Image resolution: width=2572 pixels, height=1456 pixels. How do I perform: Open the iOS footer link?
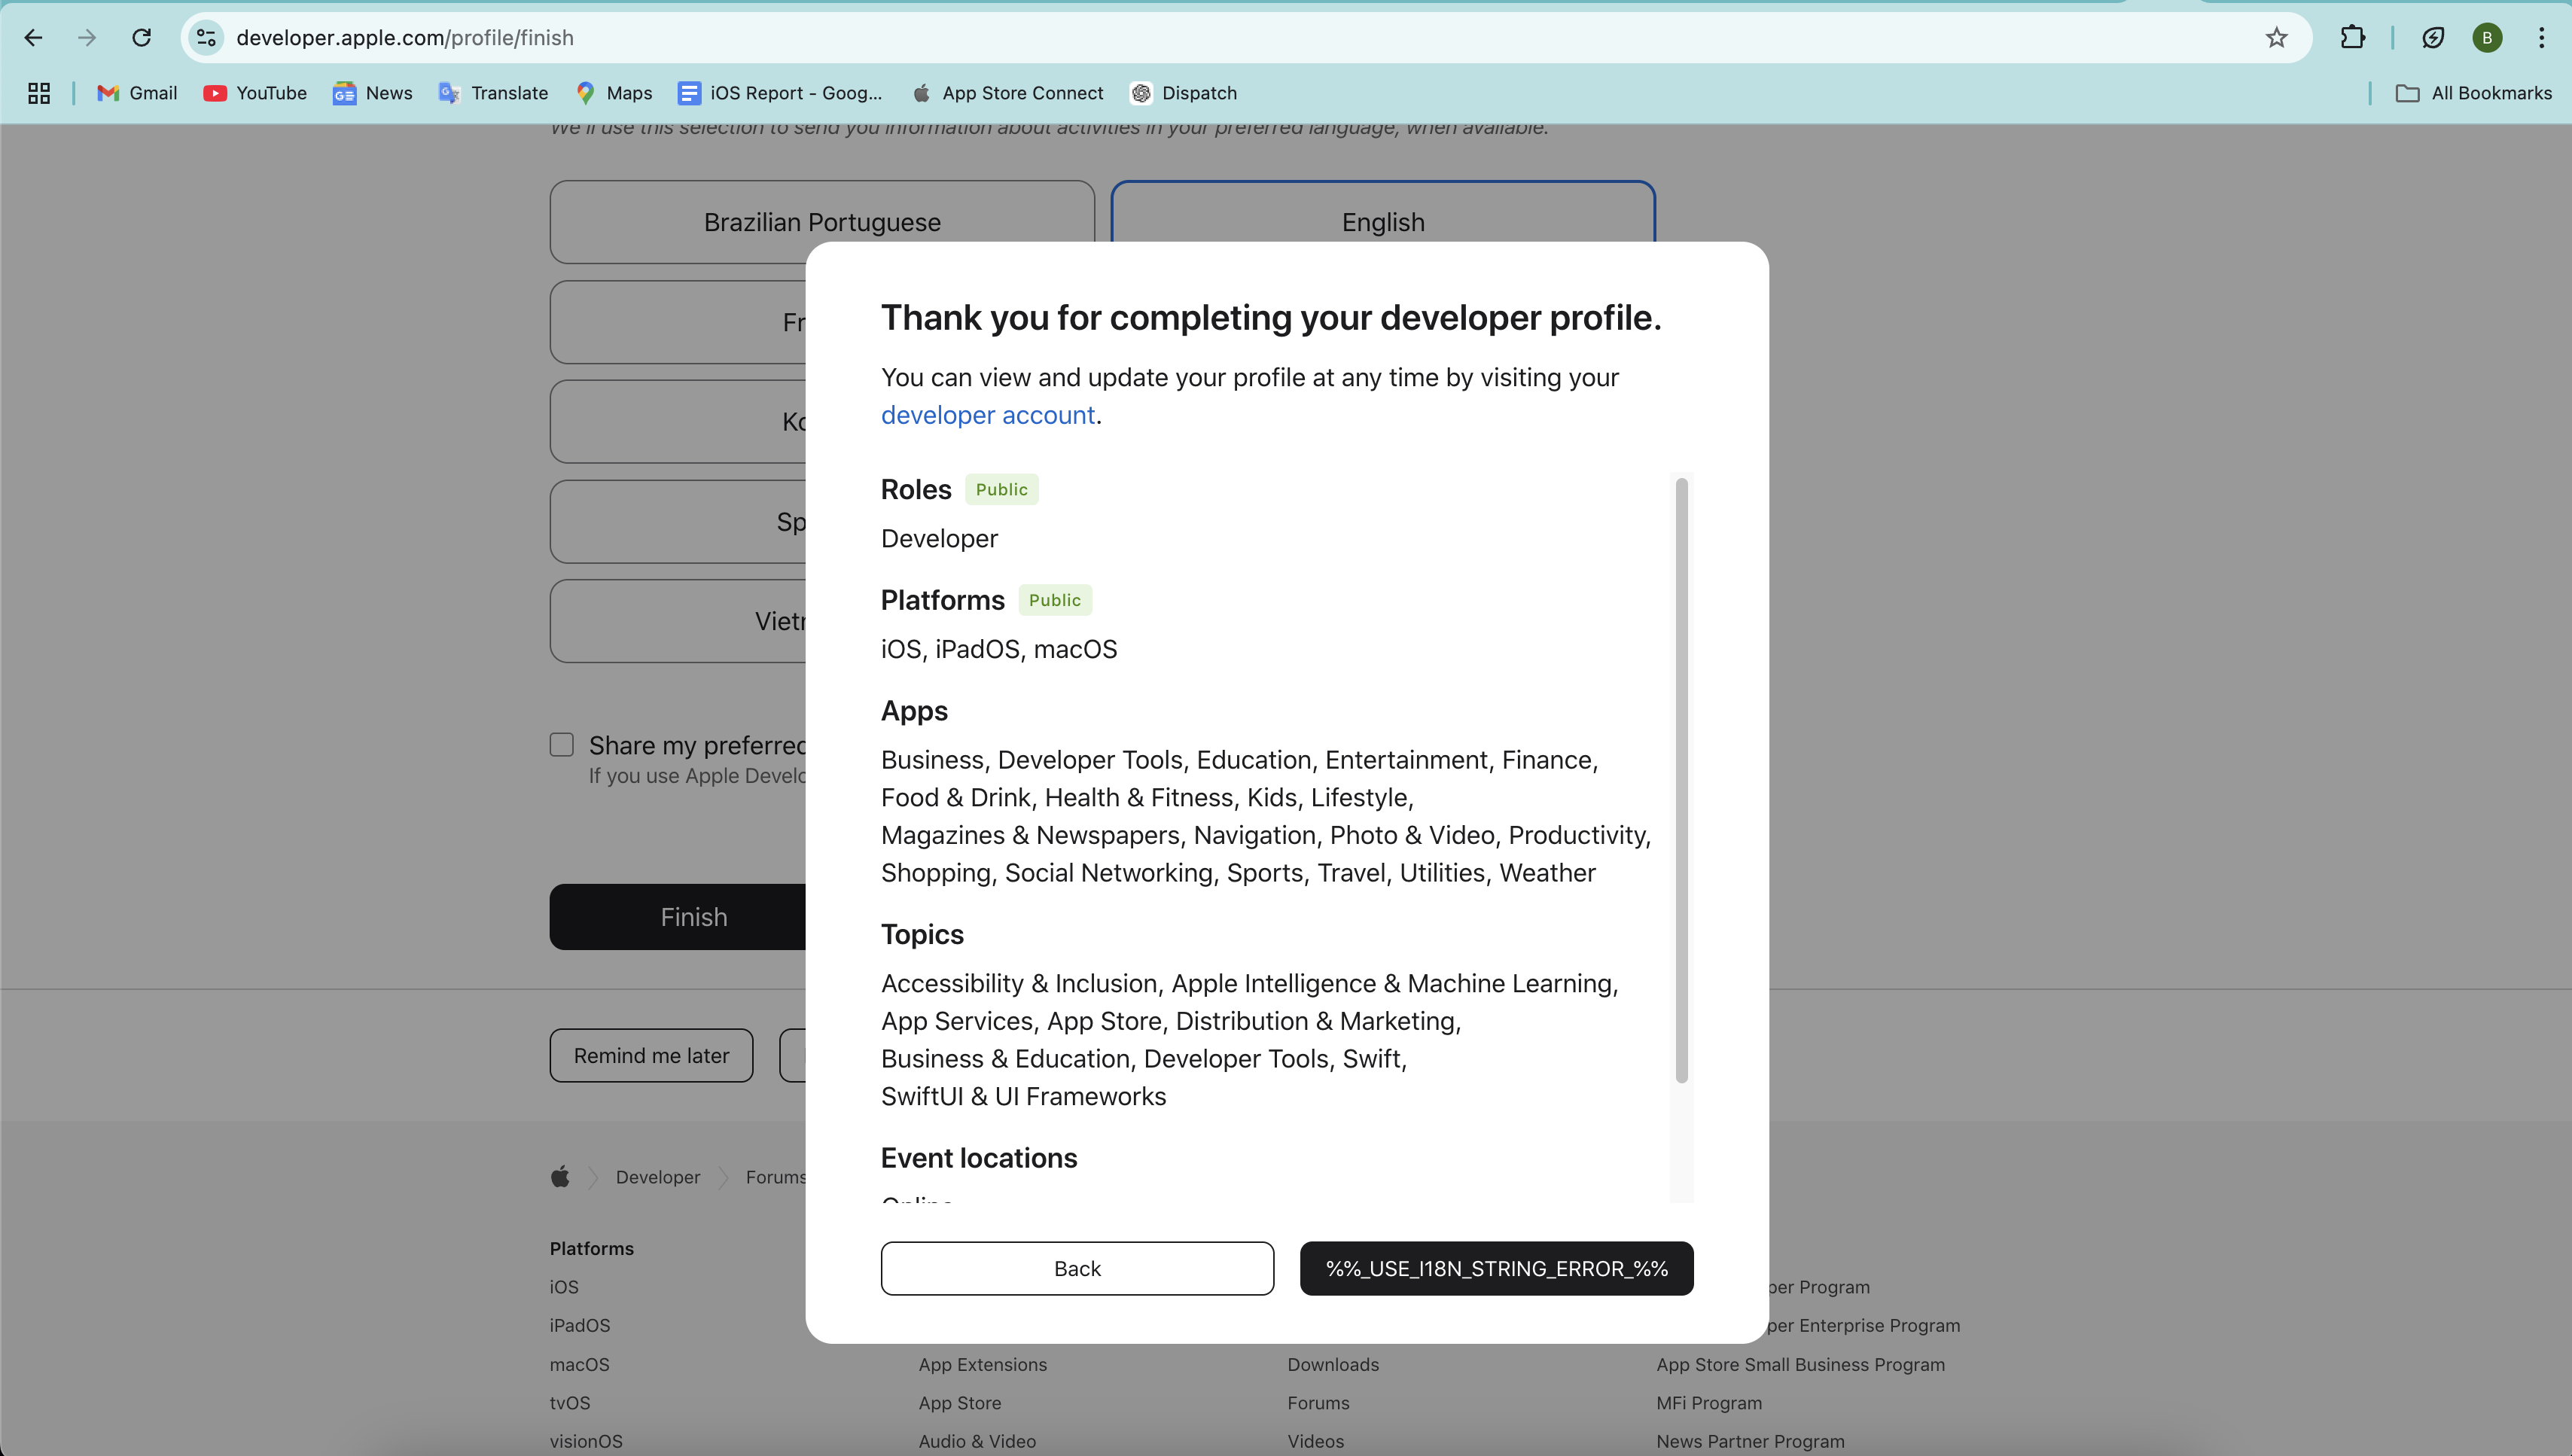tap(564, 1287)
